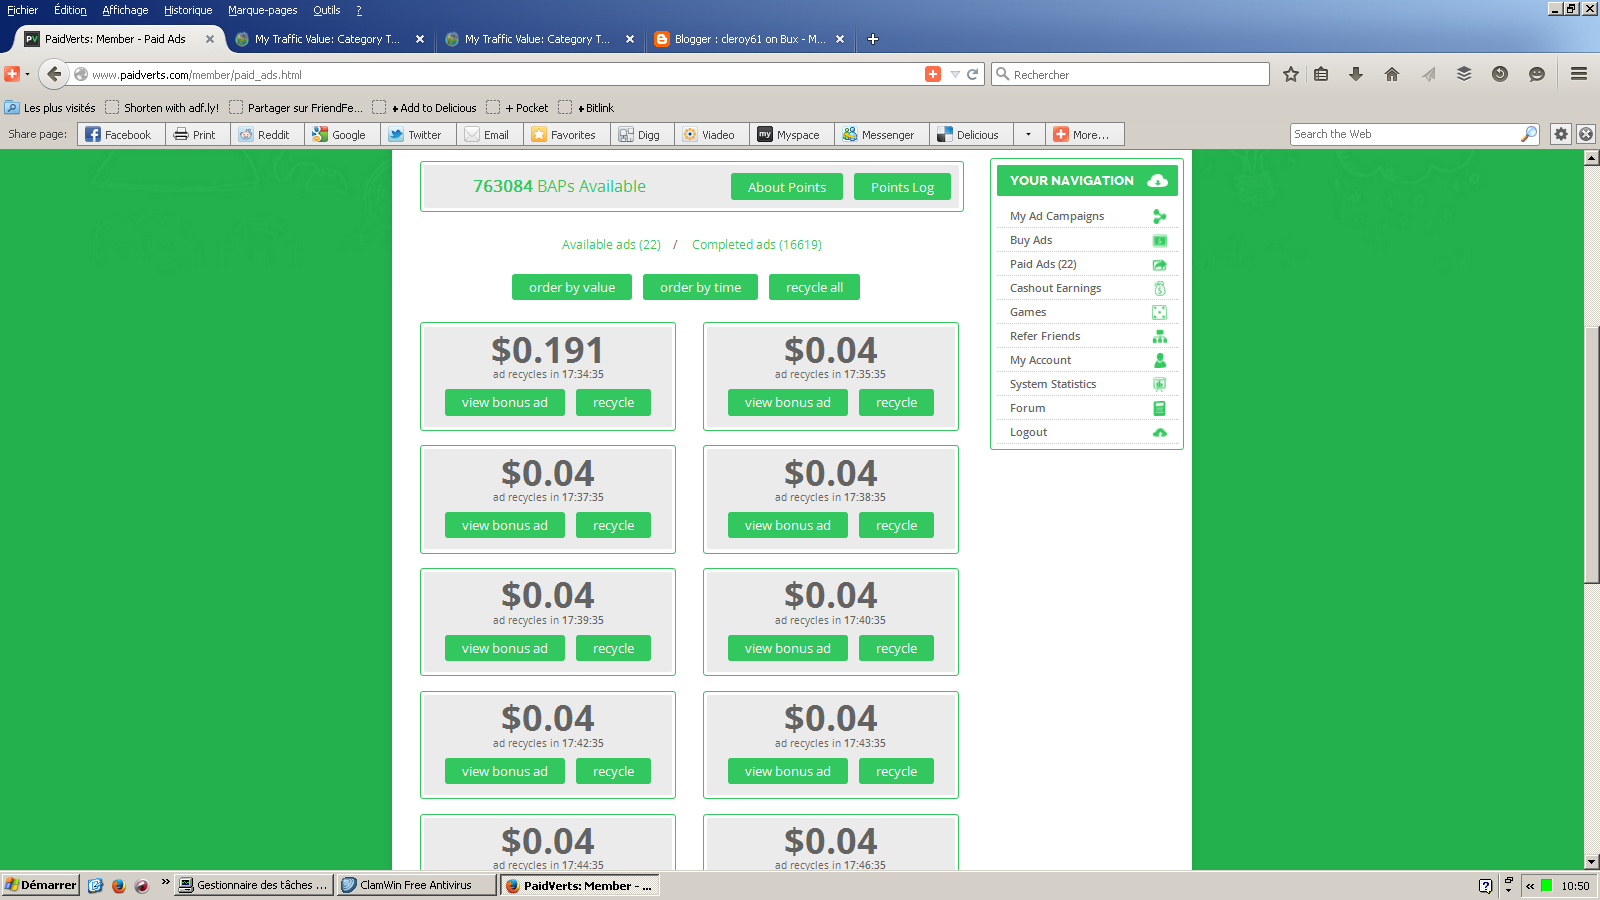Open the downloads arrow icon
Viewport: 1600px width, 900px height.
[x=1356, y=74]
